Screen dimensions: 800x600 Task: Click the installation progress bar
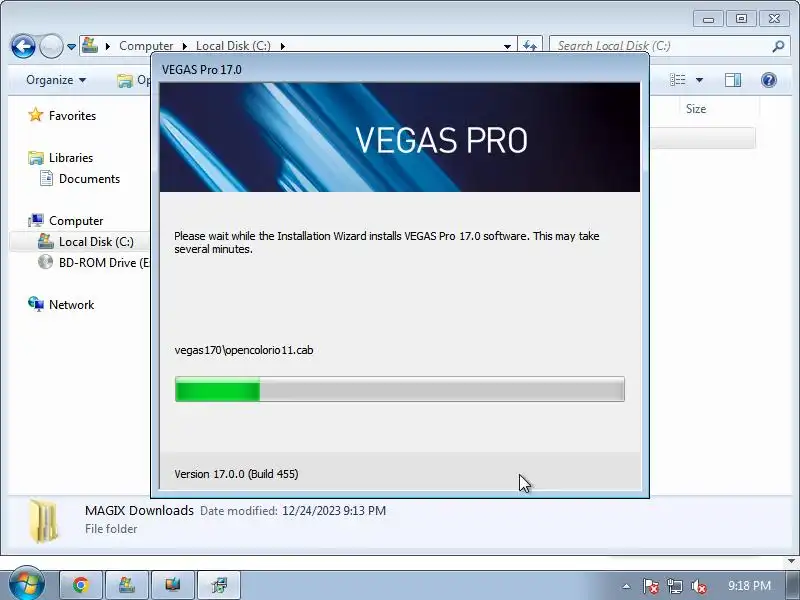coord(399,389)
